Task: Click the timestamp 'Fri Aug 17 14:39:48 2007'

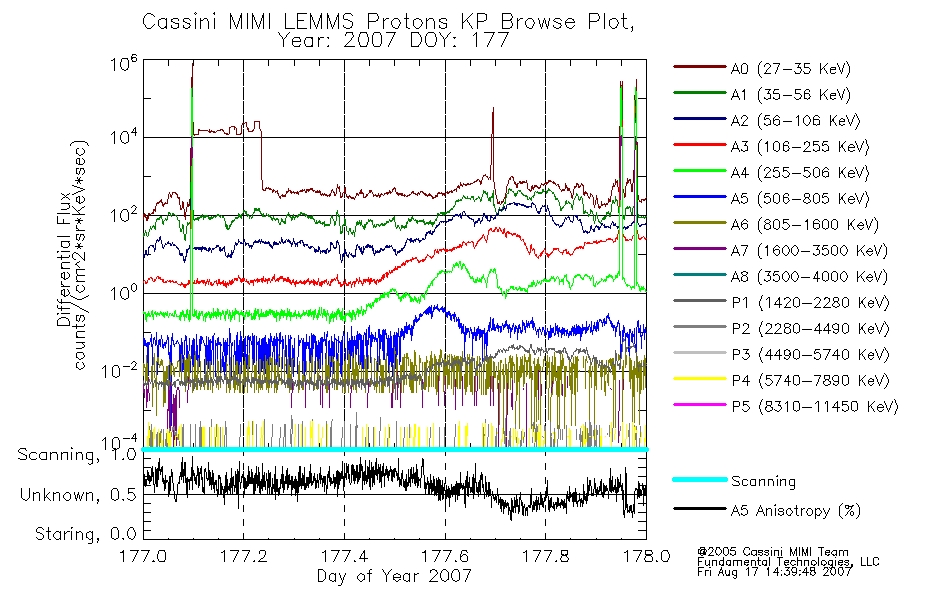Action: 774,572
